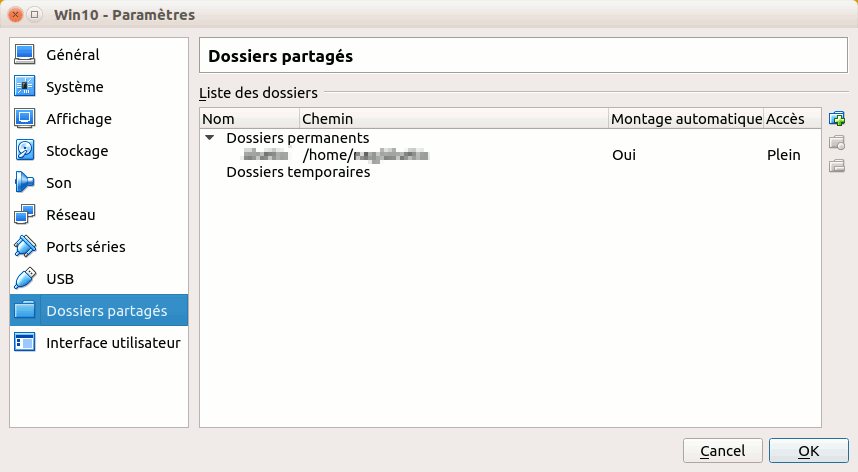Click the Général monitor icon
858x472 pixels.
pyautogui.click(x=25, y=55)
